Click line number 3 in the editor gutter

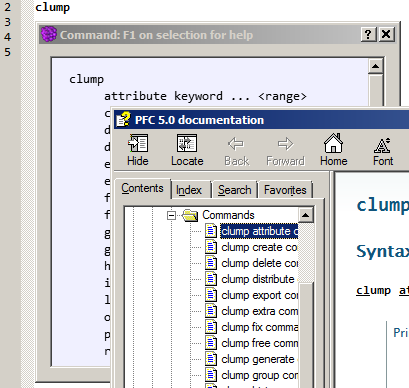7,22
